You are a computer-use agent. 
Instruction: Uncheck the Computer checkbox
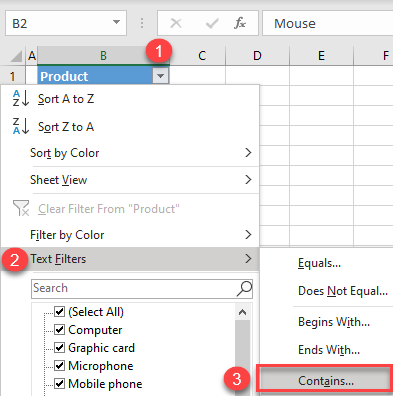pyautogui.click(x=59, y=330)
